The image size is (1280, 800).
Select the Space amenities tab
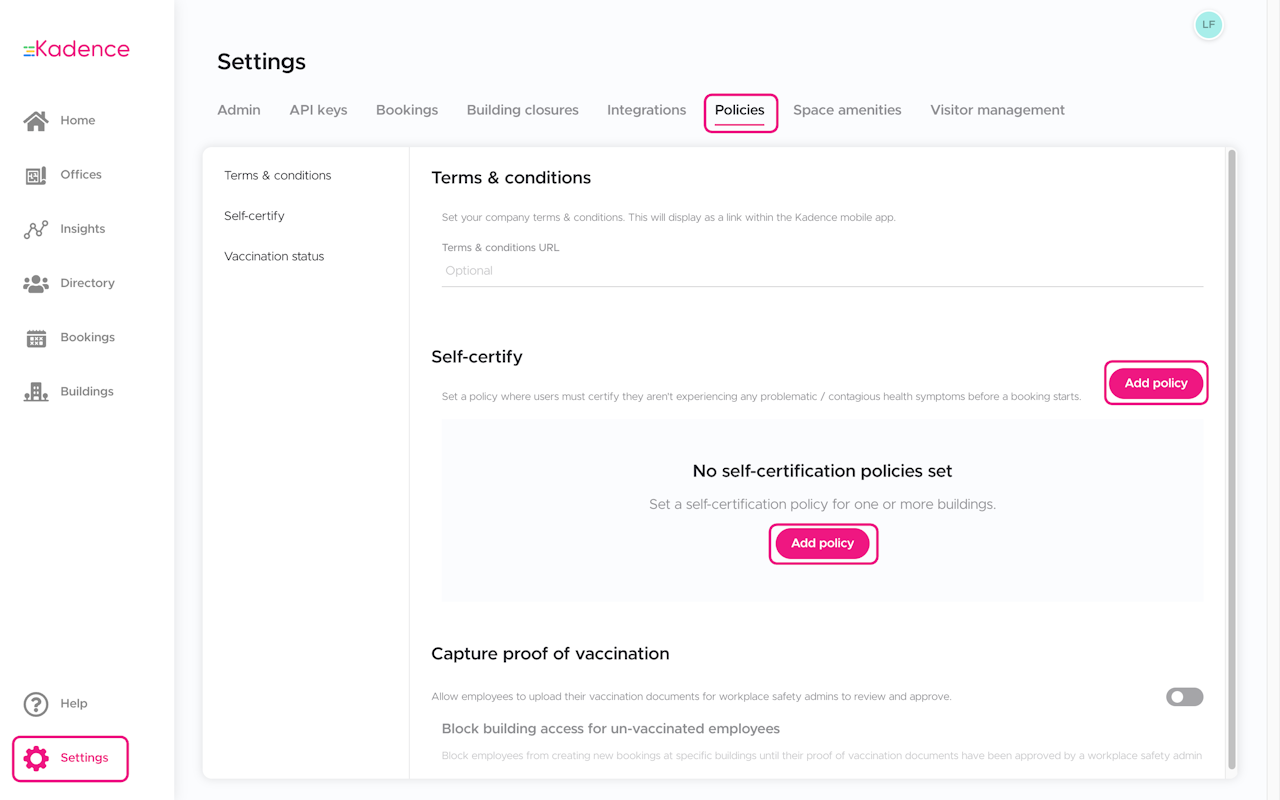[x=847, y=110]
